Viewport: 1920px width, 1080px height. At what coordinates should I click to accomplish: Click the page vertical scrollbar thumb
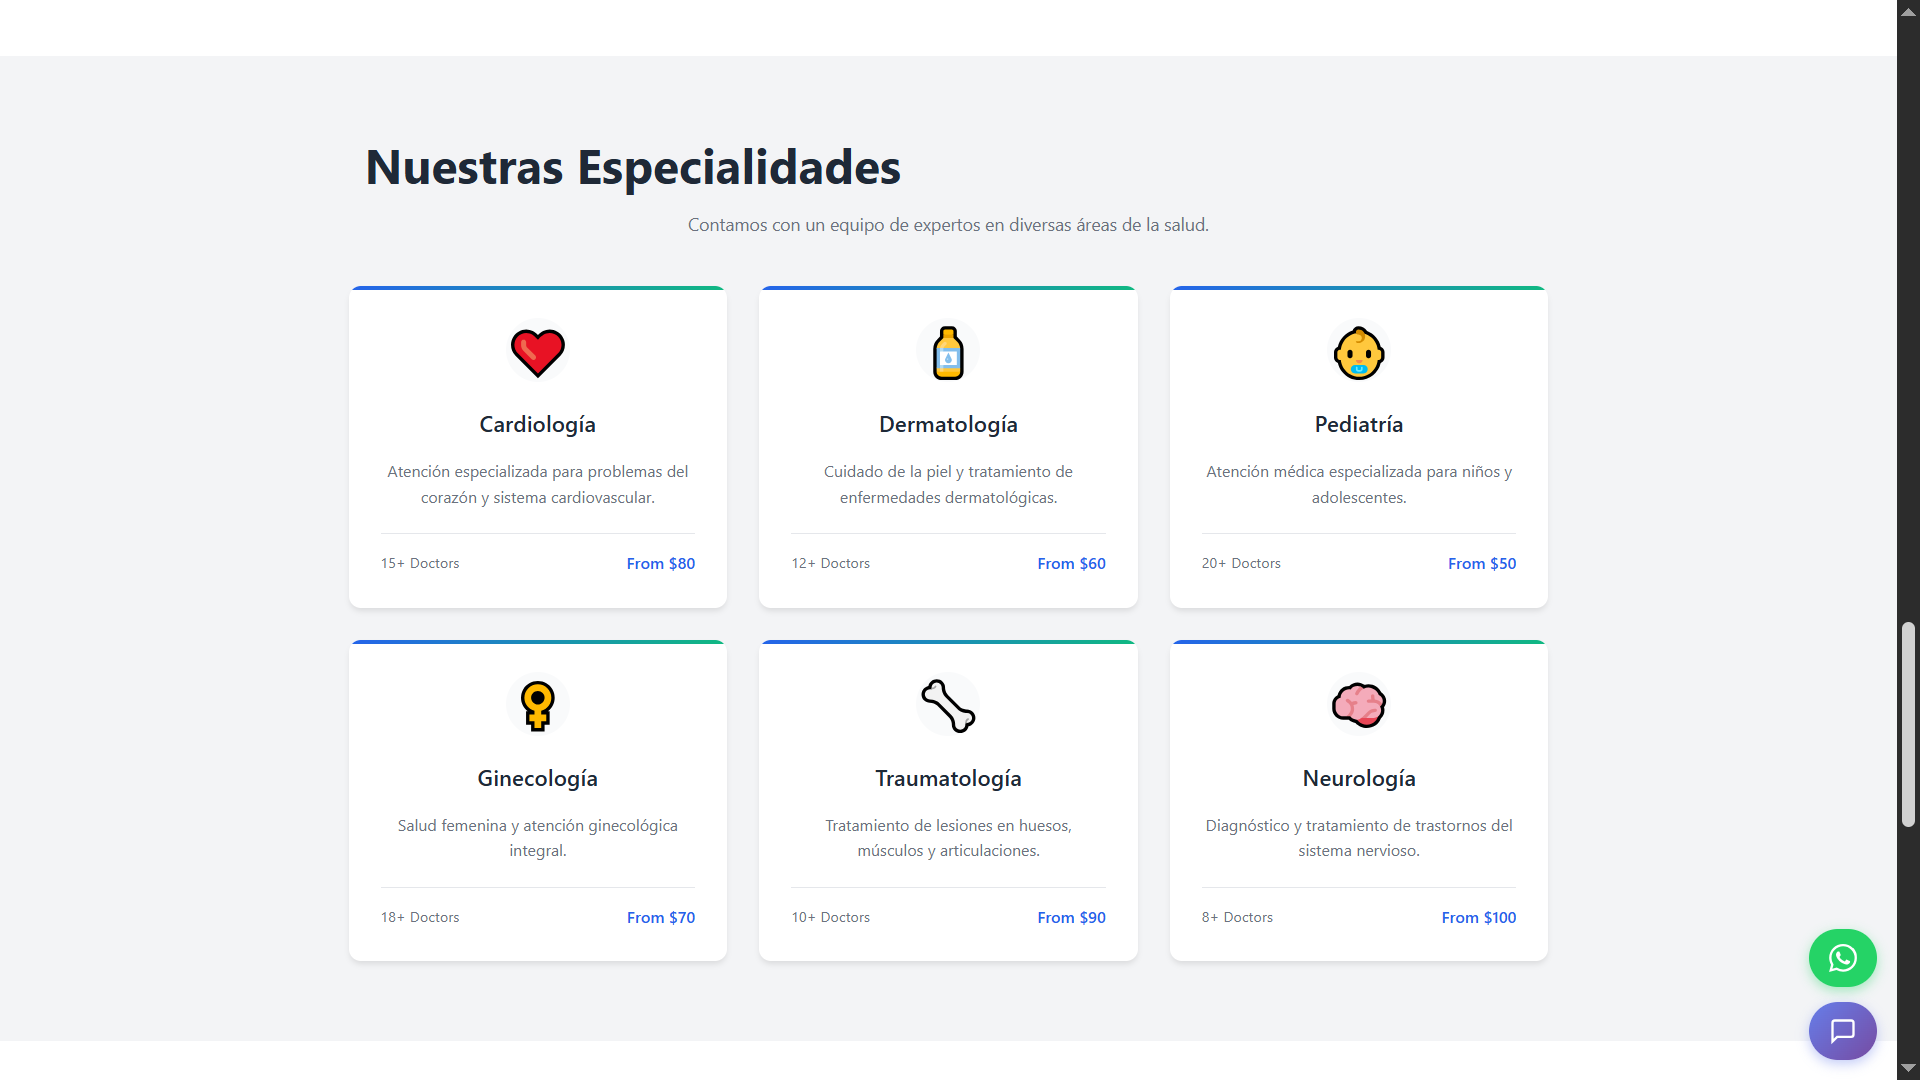point(1908,725)
